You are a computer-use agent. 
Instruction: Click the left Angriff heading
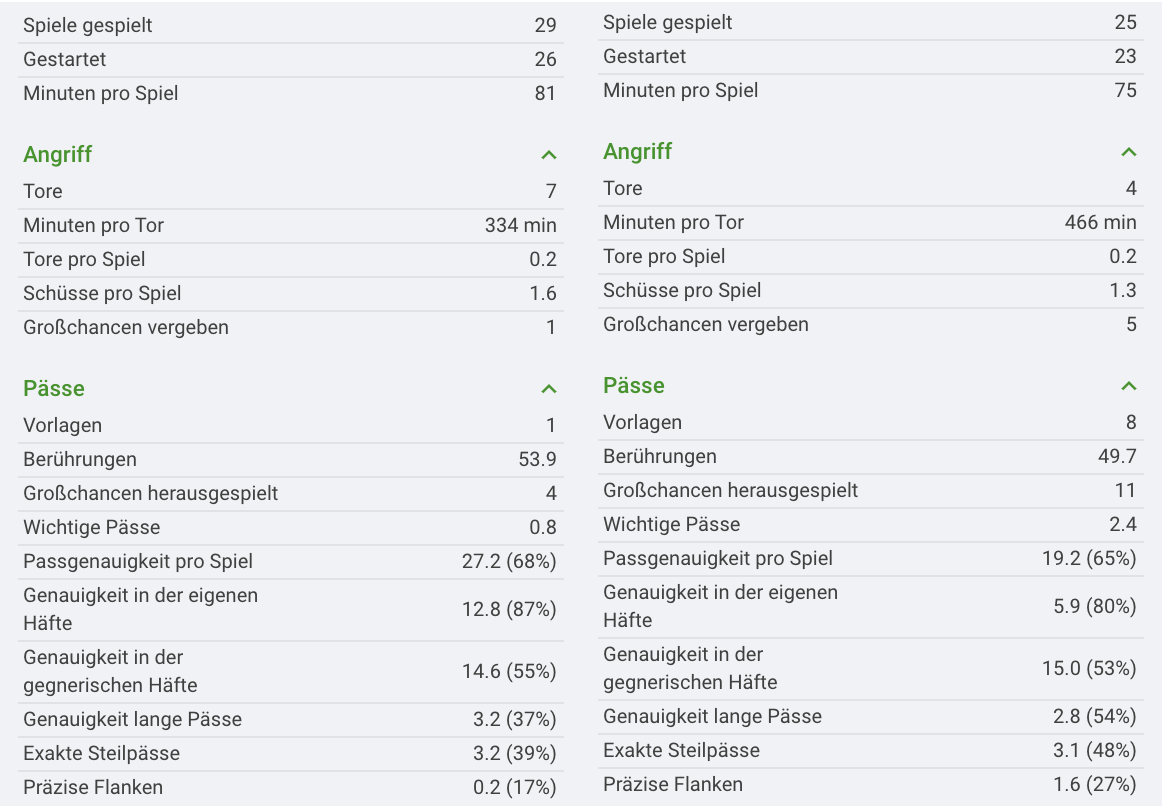[58, 154]
